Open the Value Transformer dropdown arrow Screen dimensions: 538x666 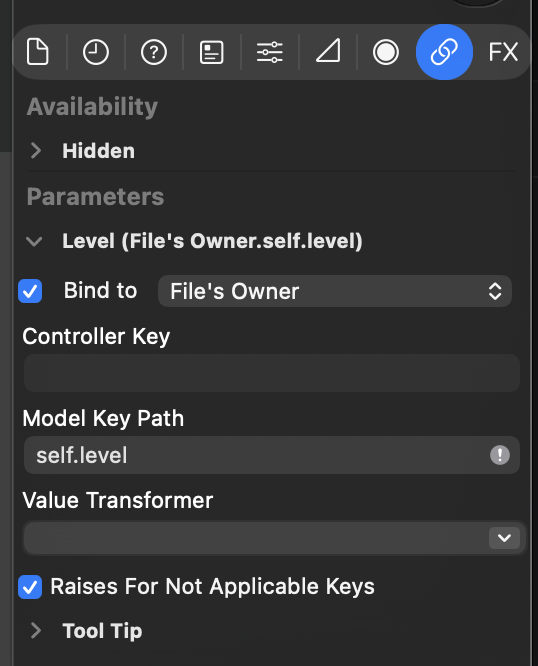(x=504, y=538)
